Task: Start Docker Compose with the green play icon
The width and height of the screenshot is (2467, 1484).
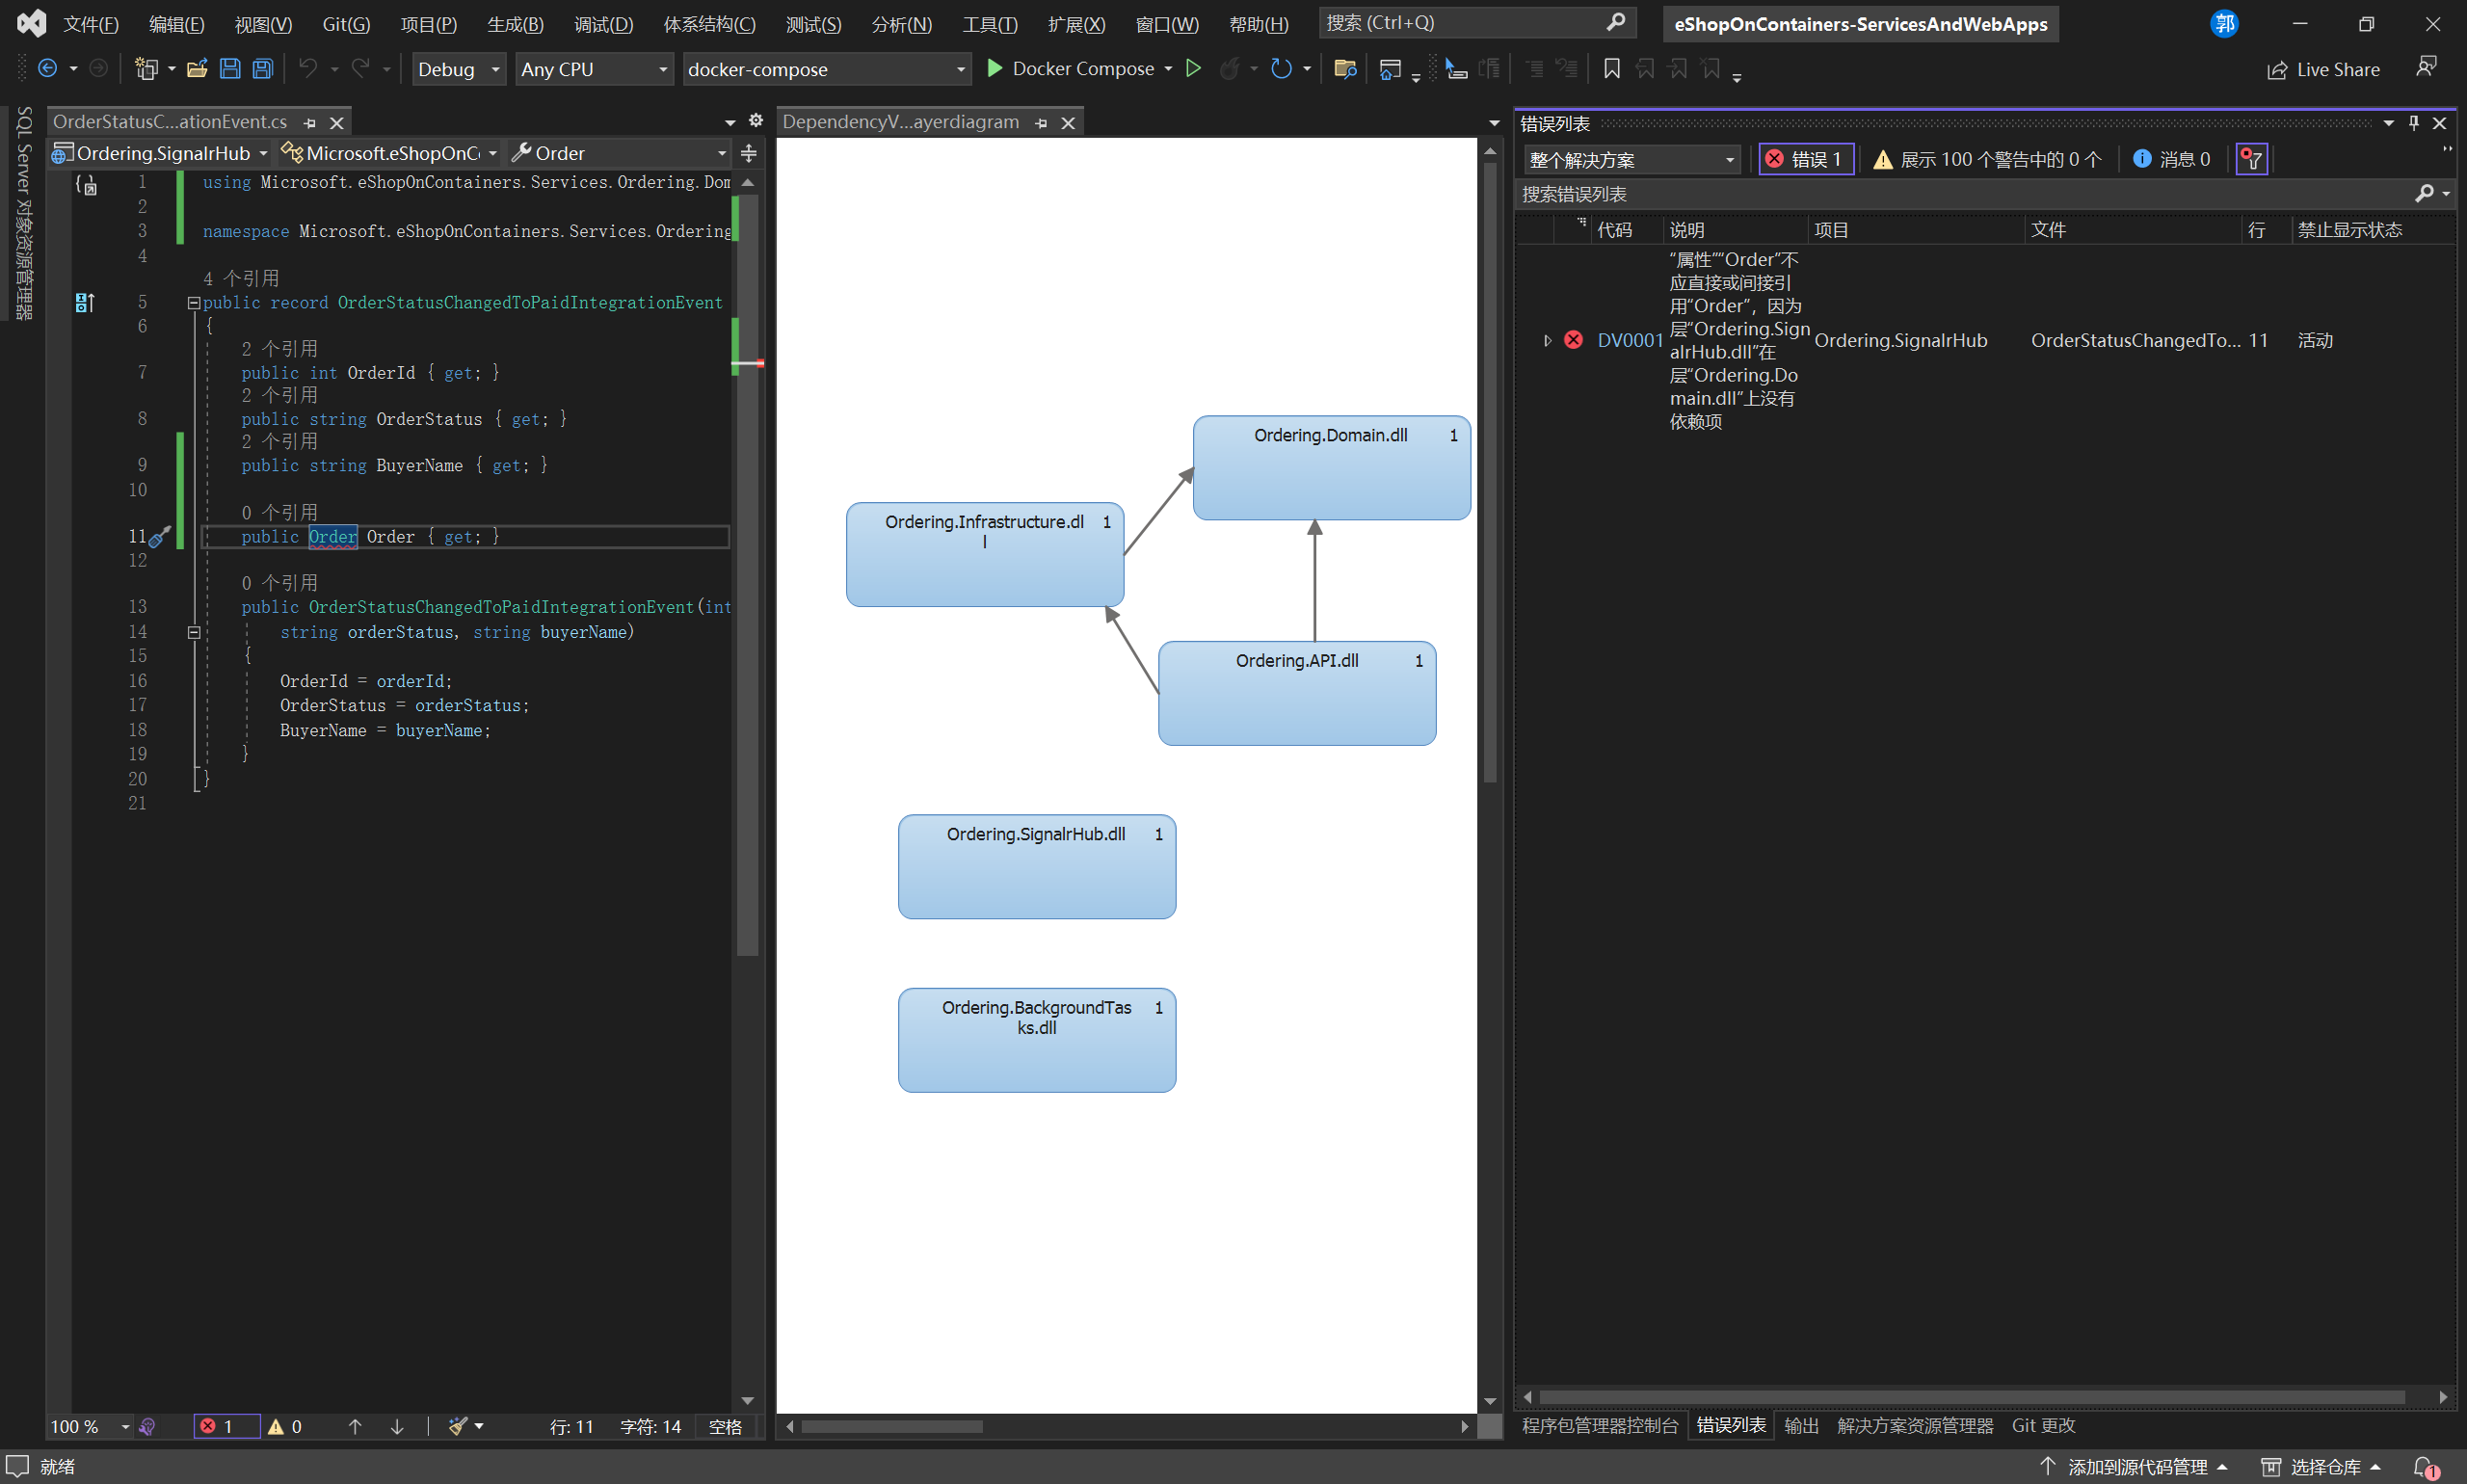Action: pos(994,69)
